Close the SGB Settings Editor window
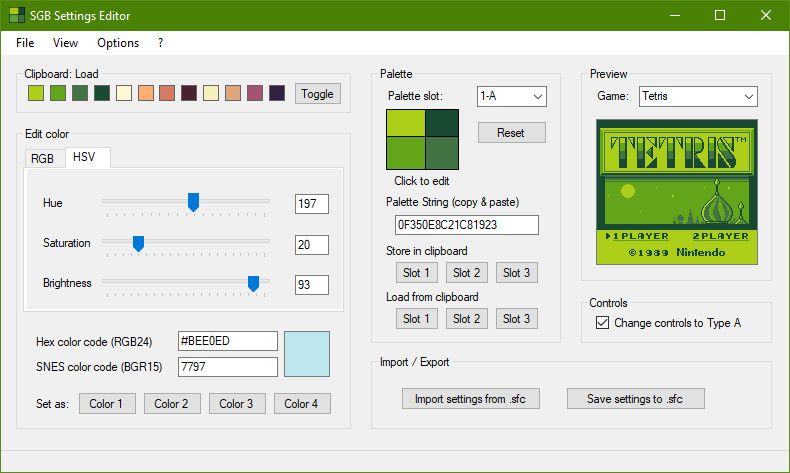The height and width of the screenshot is (473, 790). (766, 15)
